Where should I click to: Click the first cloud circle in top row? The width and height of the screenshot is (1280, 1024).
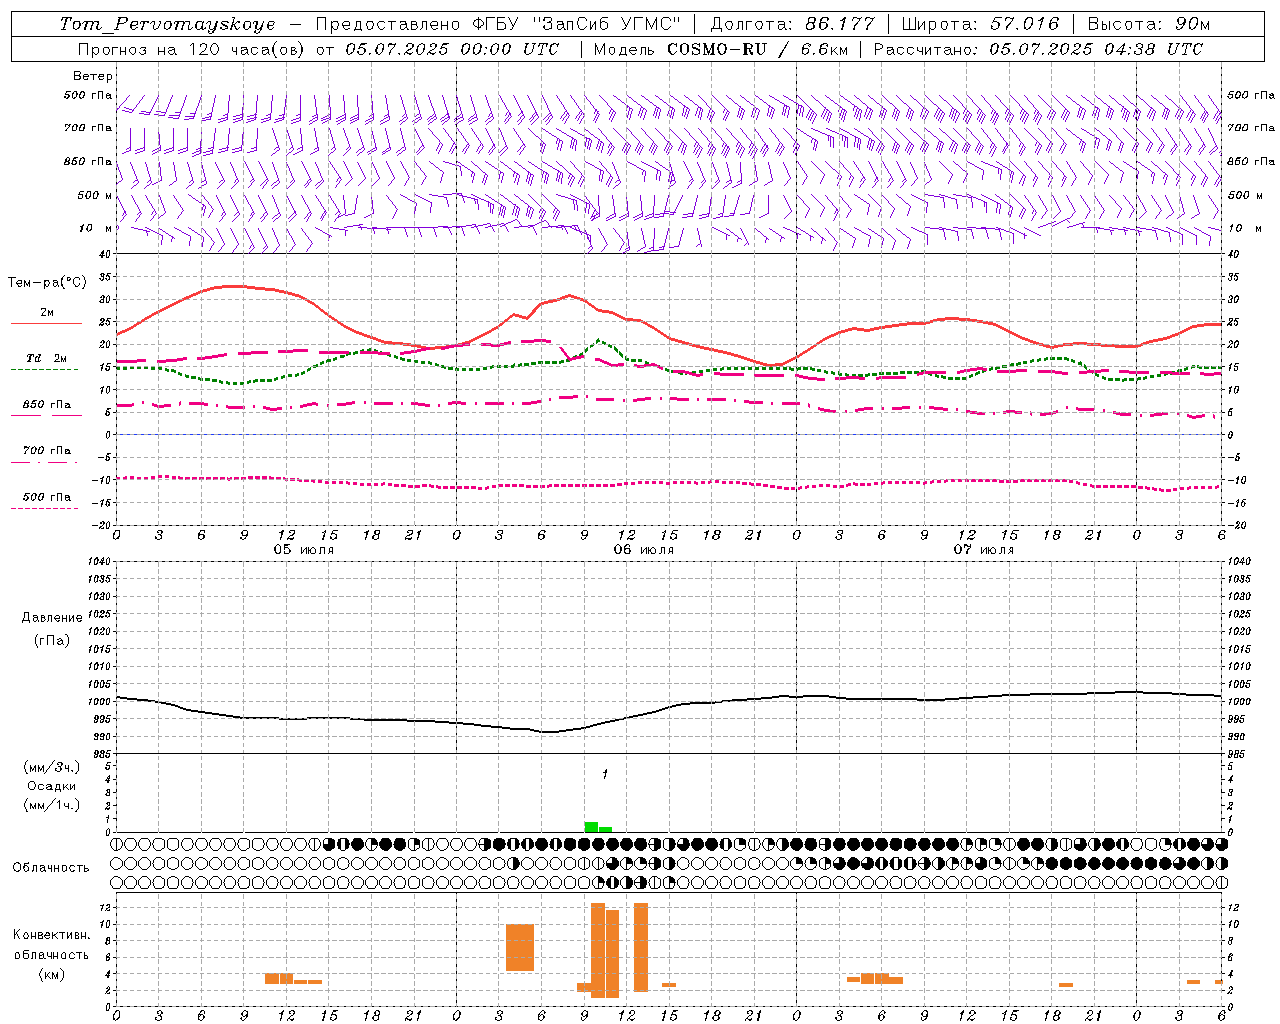tap(117, 843)
